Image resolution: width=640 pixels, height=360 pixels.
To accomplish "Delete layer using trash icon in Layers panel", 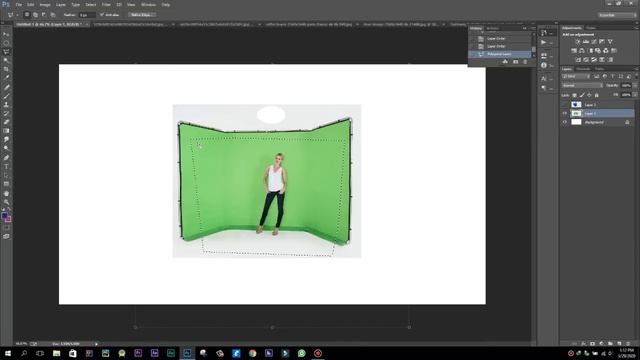I will (629, 344).
